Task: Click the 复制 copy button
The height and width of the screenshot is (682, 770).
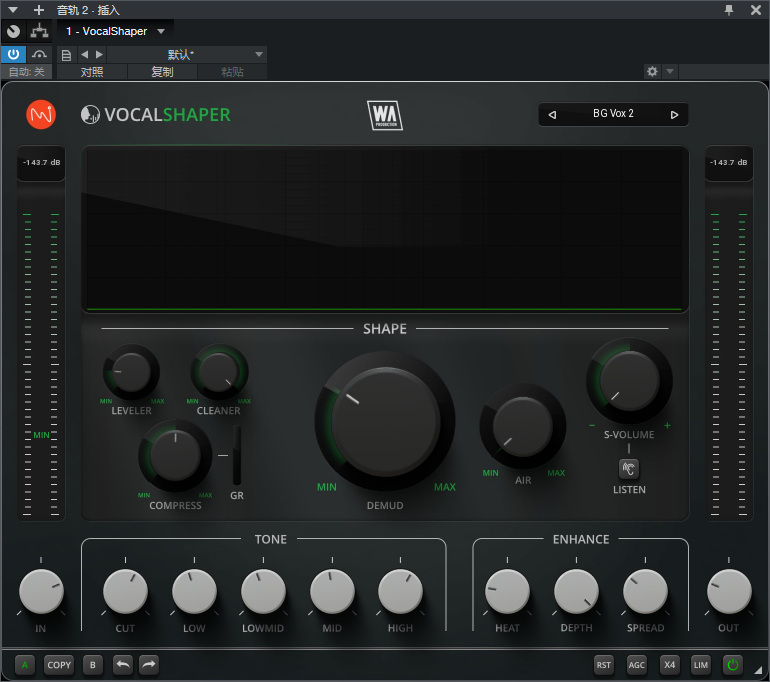Action: click(x=162, y=72)
